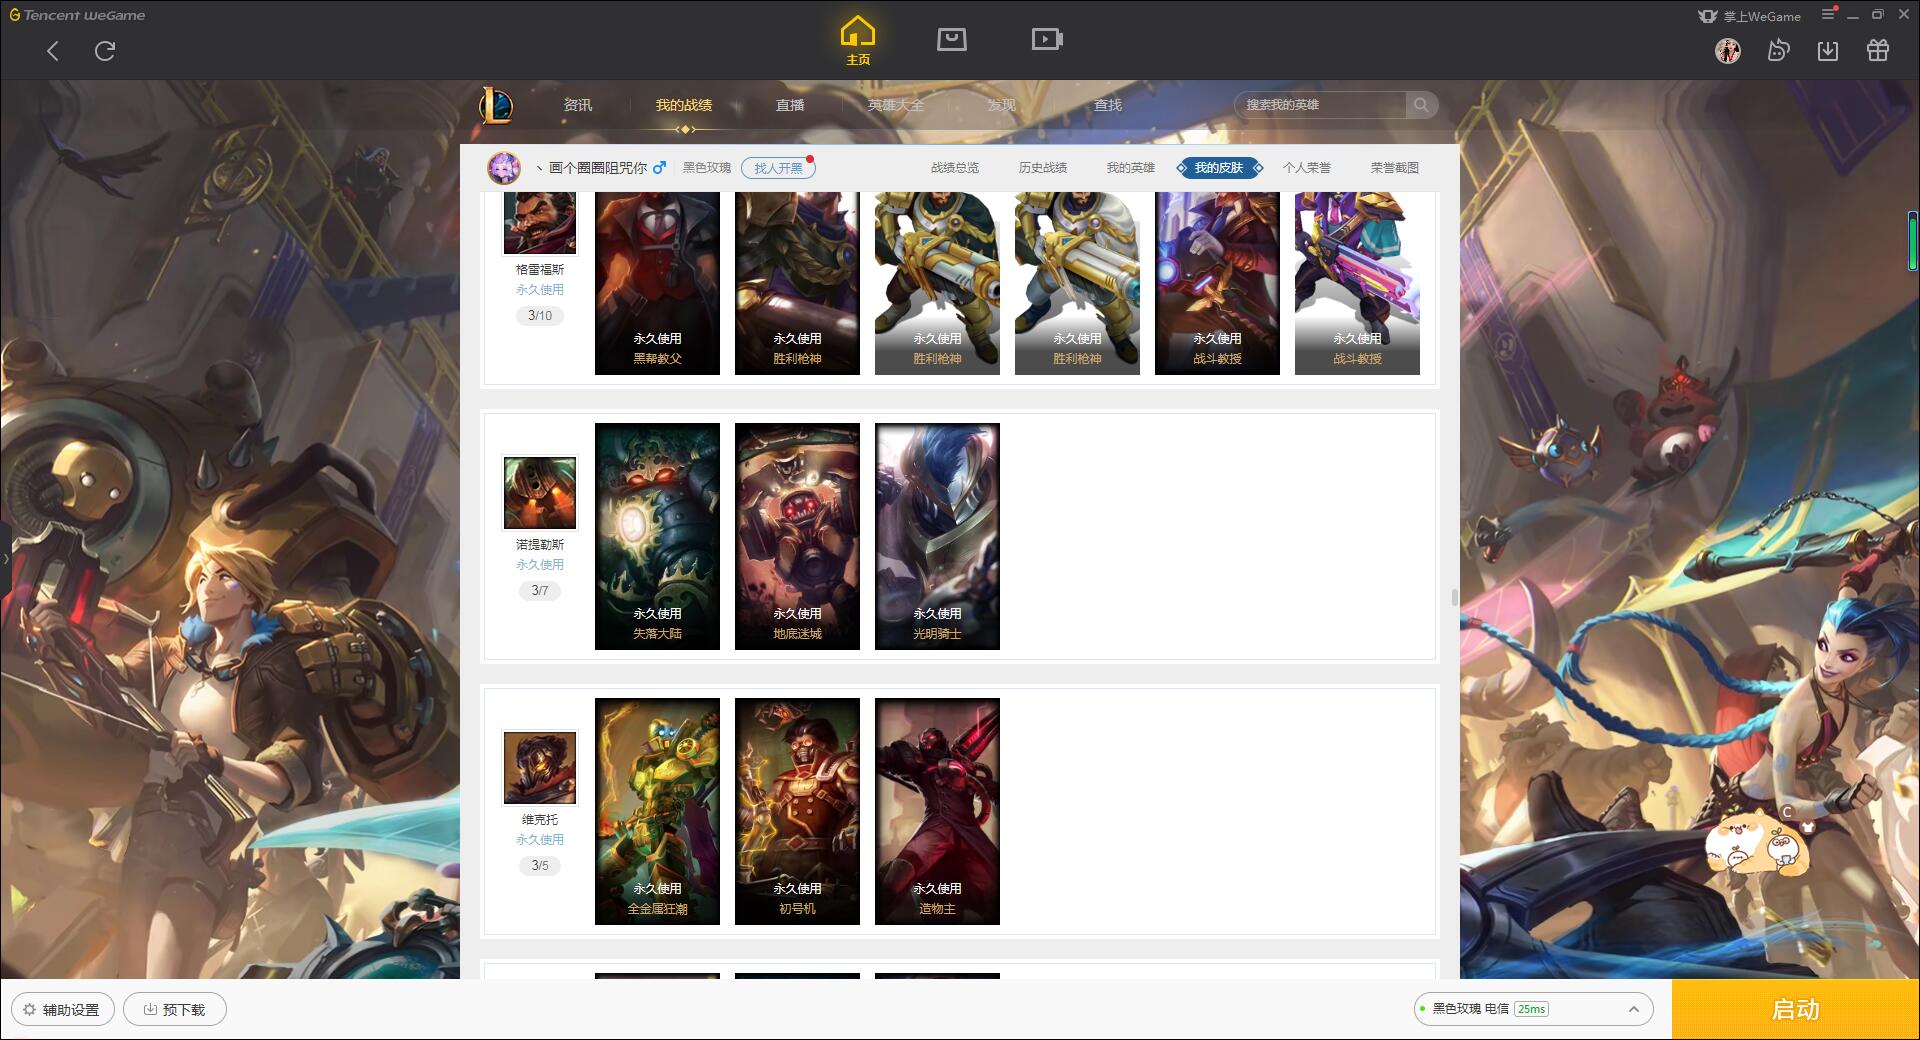Screen dimensions: 1920x1040
Task: Open the 全金属狂潮 skin card
Action: tap(657, 811)
